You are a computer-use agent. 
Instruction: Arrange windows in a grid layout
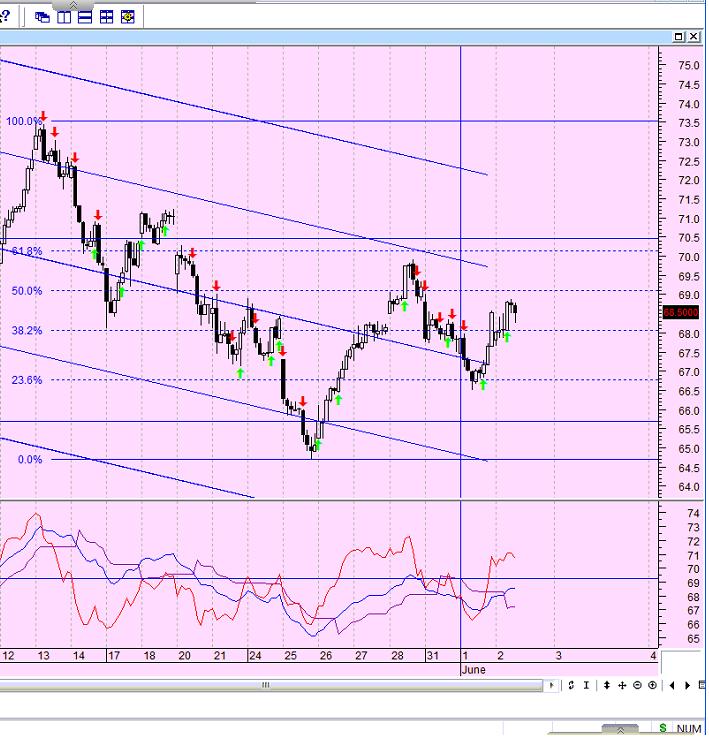[106, 17]
